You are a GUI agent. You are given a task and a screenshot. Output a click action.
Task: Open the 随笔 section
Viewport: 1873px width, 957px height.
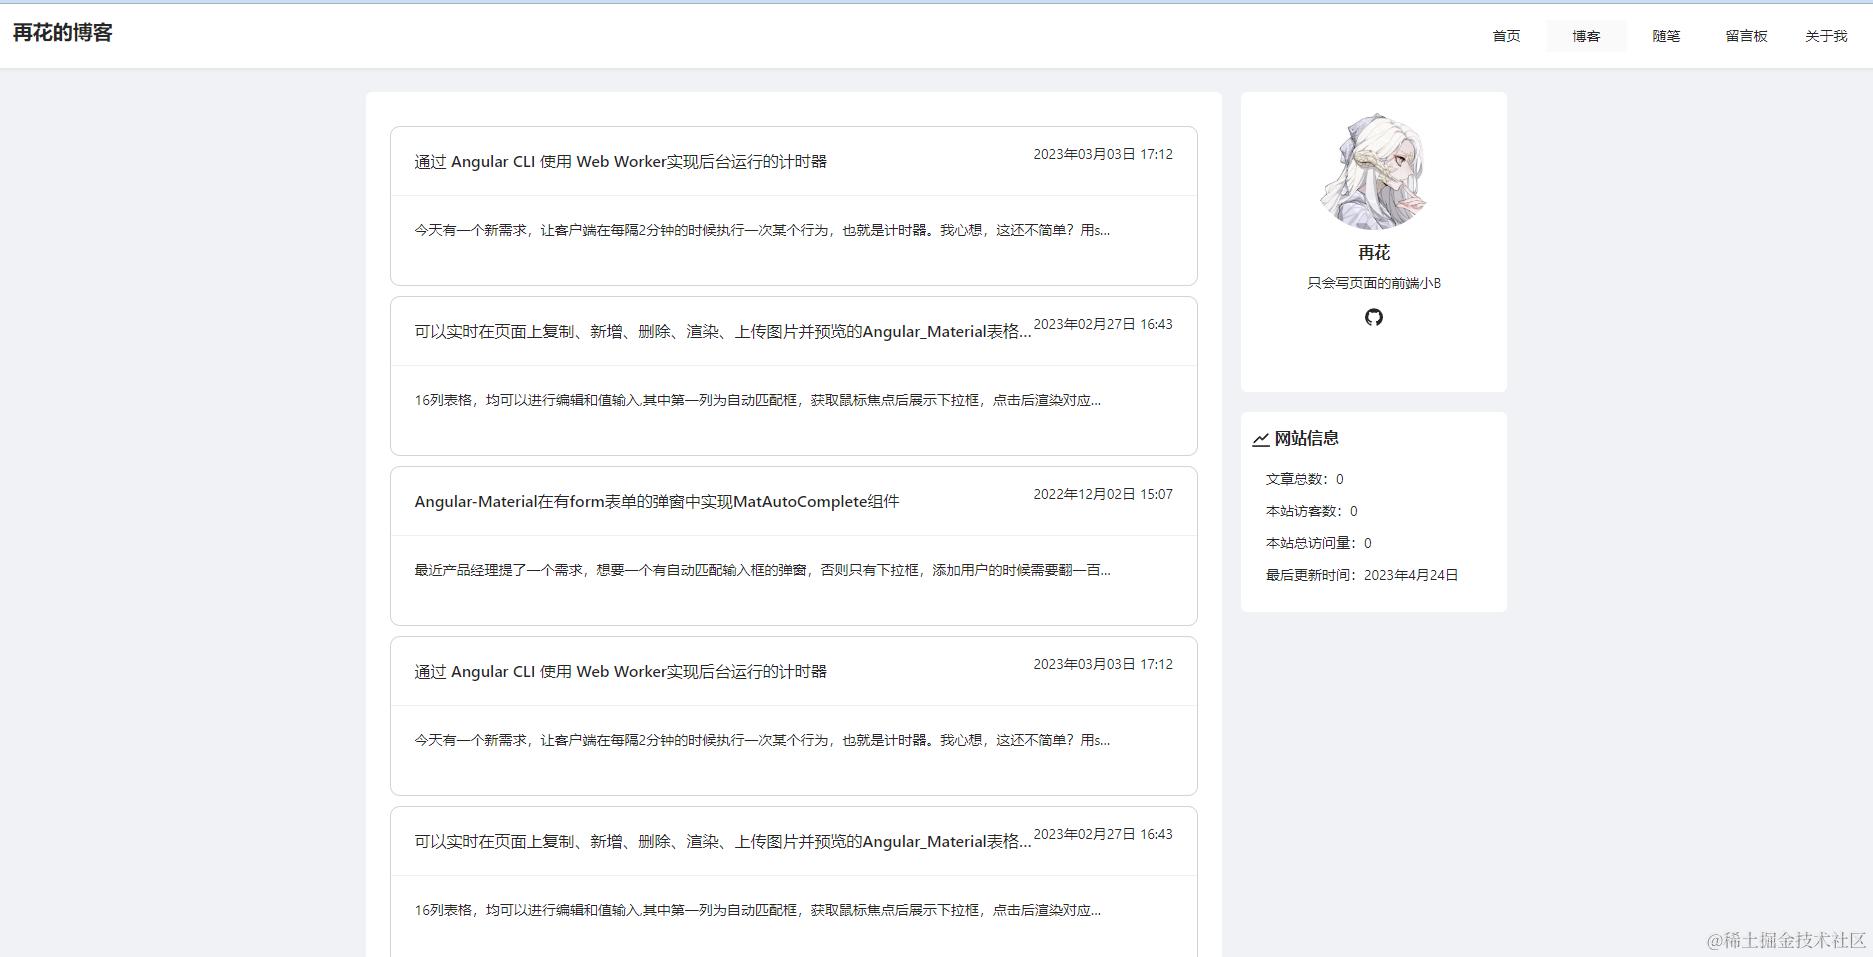pos(1665,35)
